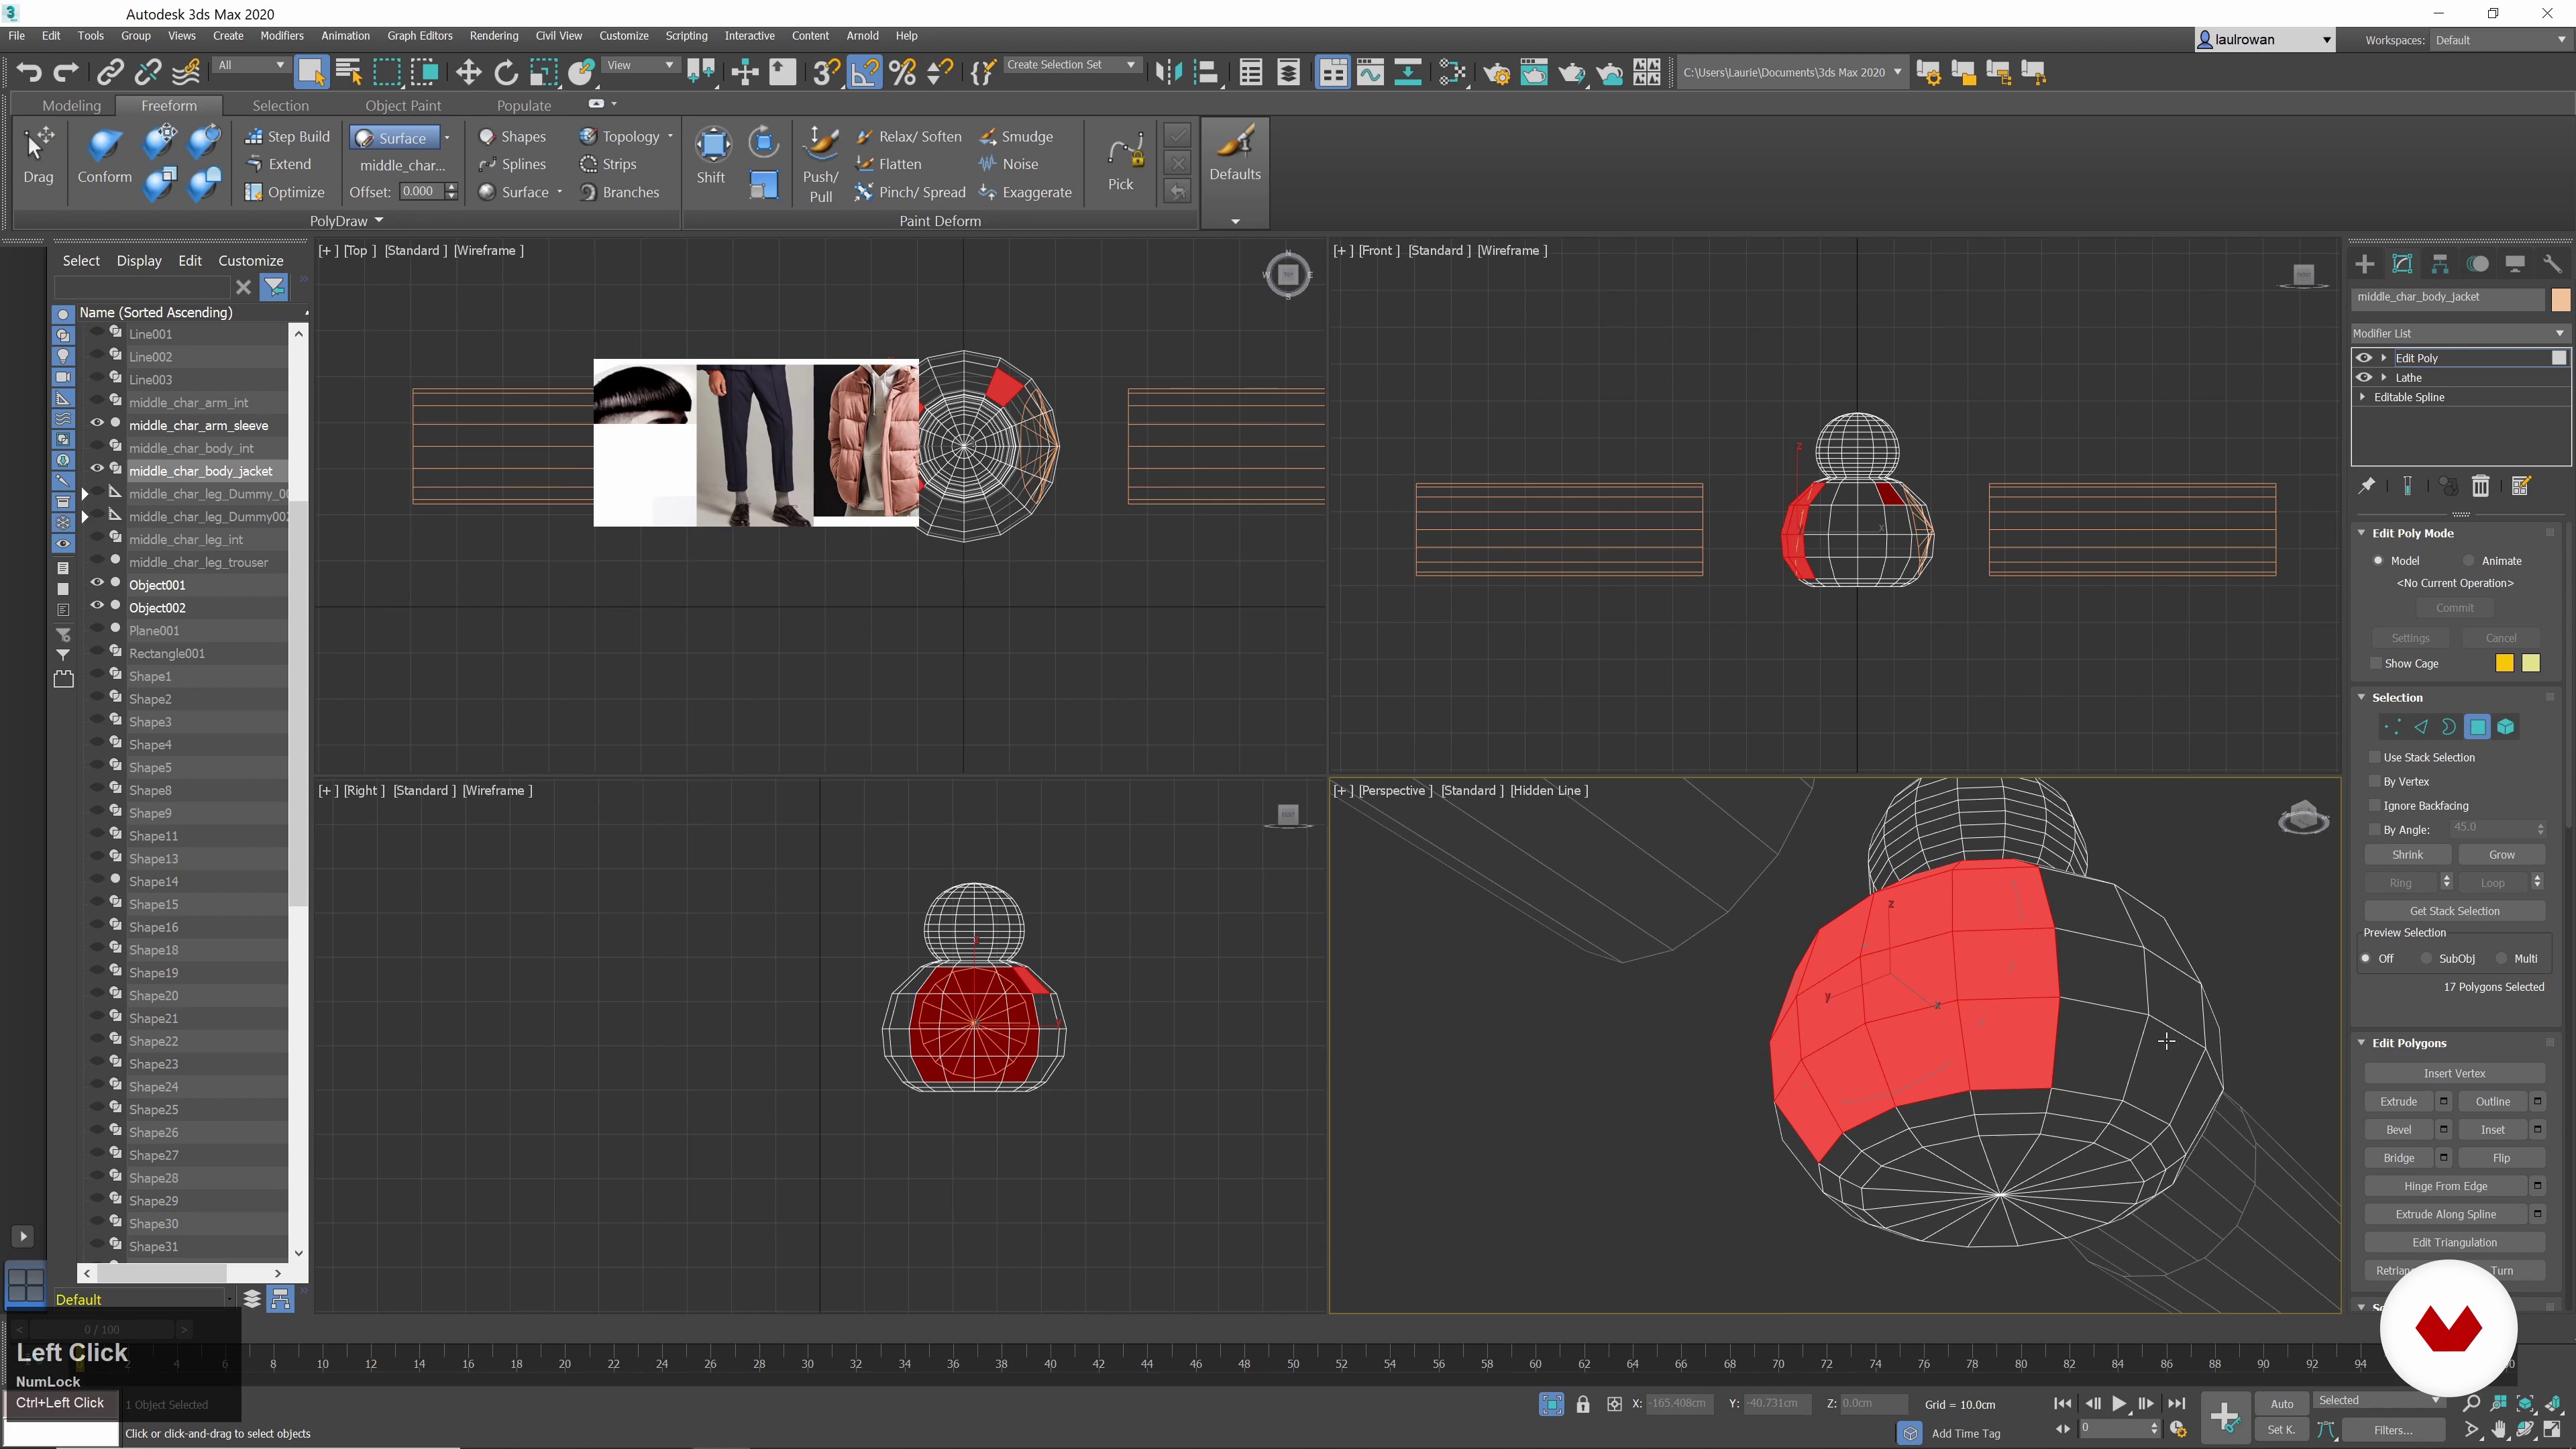Click the Pin Stack icon

2367,486
